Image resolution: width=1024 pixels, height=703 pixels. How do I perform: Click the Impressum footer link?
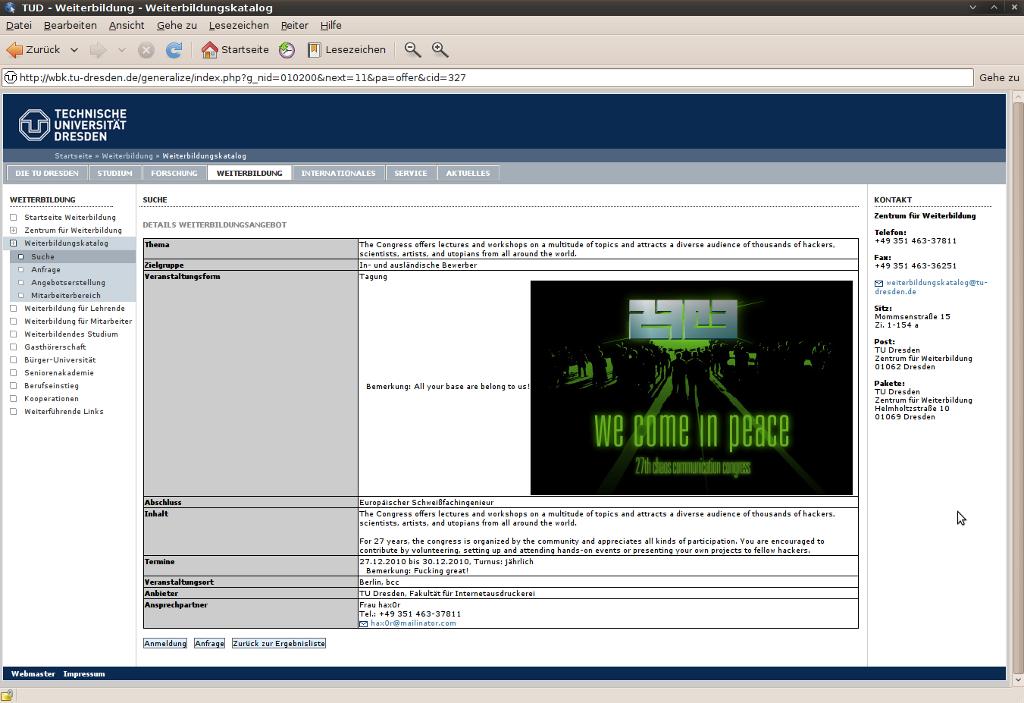tap(84, 674)
